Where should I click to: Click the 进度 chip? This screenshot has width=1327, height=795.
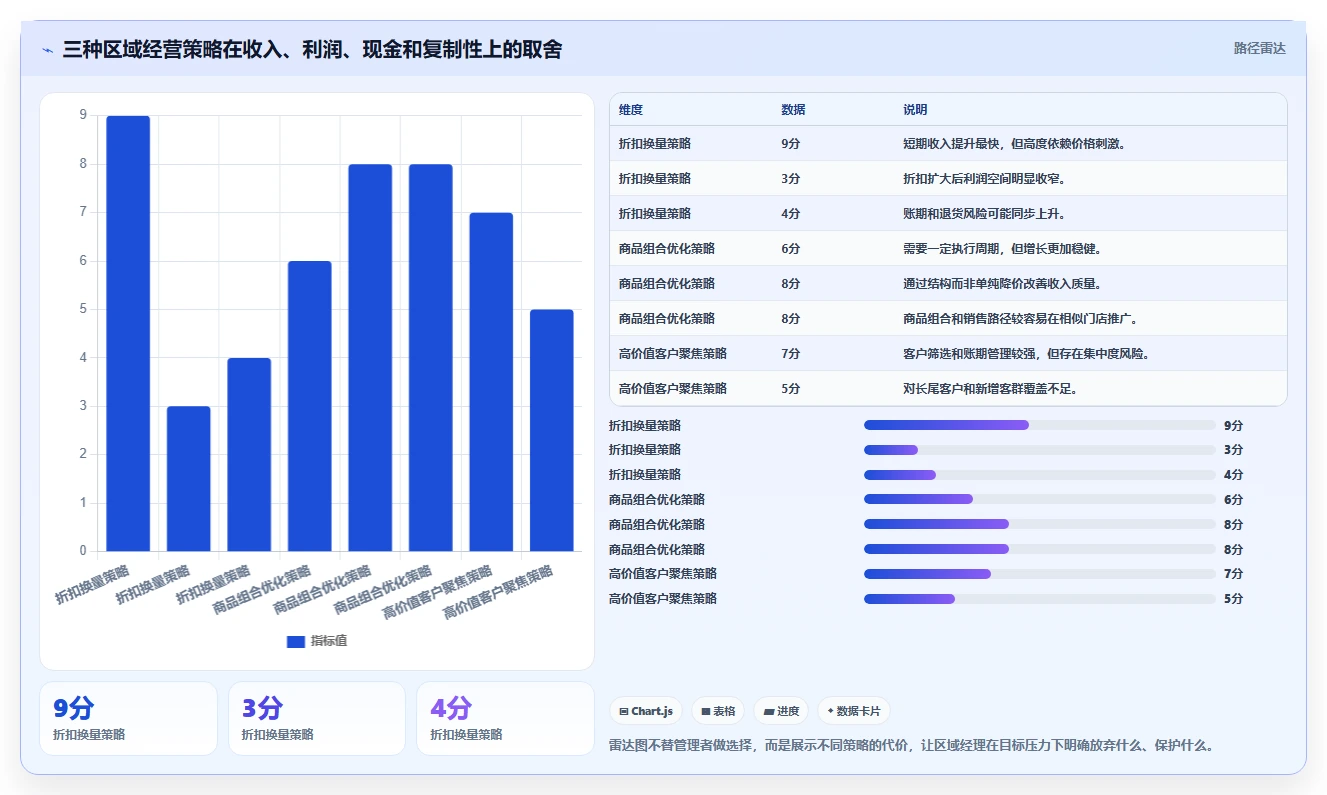[x=781, y=711]
